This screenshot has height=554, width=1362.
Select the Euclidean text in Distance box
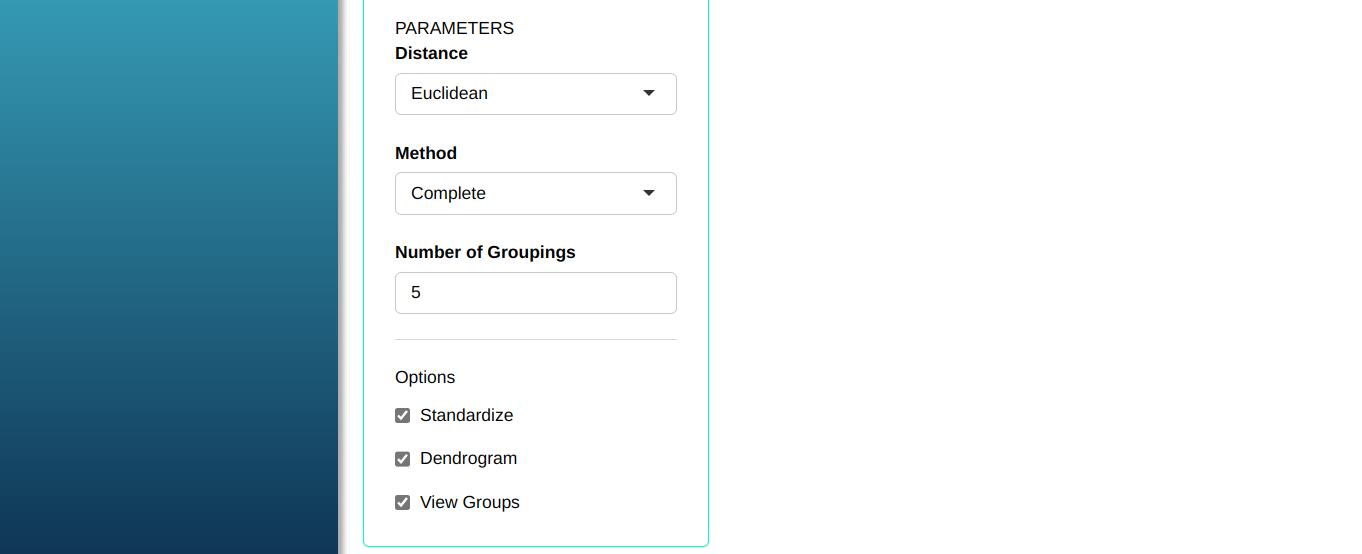(449, 93)
